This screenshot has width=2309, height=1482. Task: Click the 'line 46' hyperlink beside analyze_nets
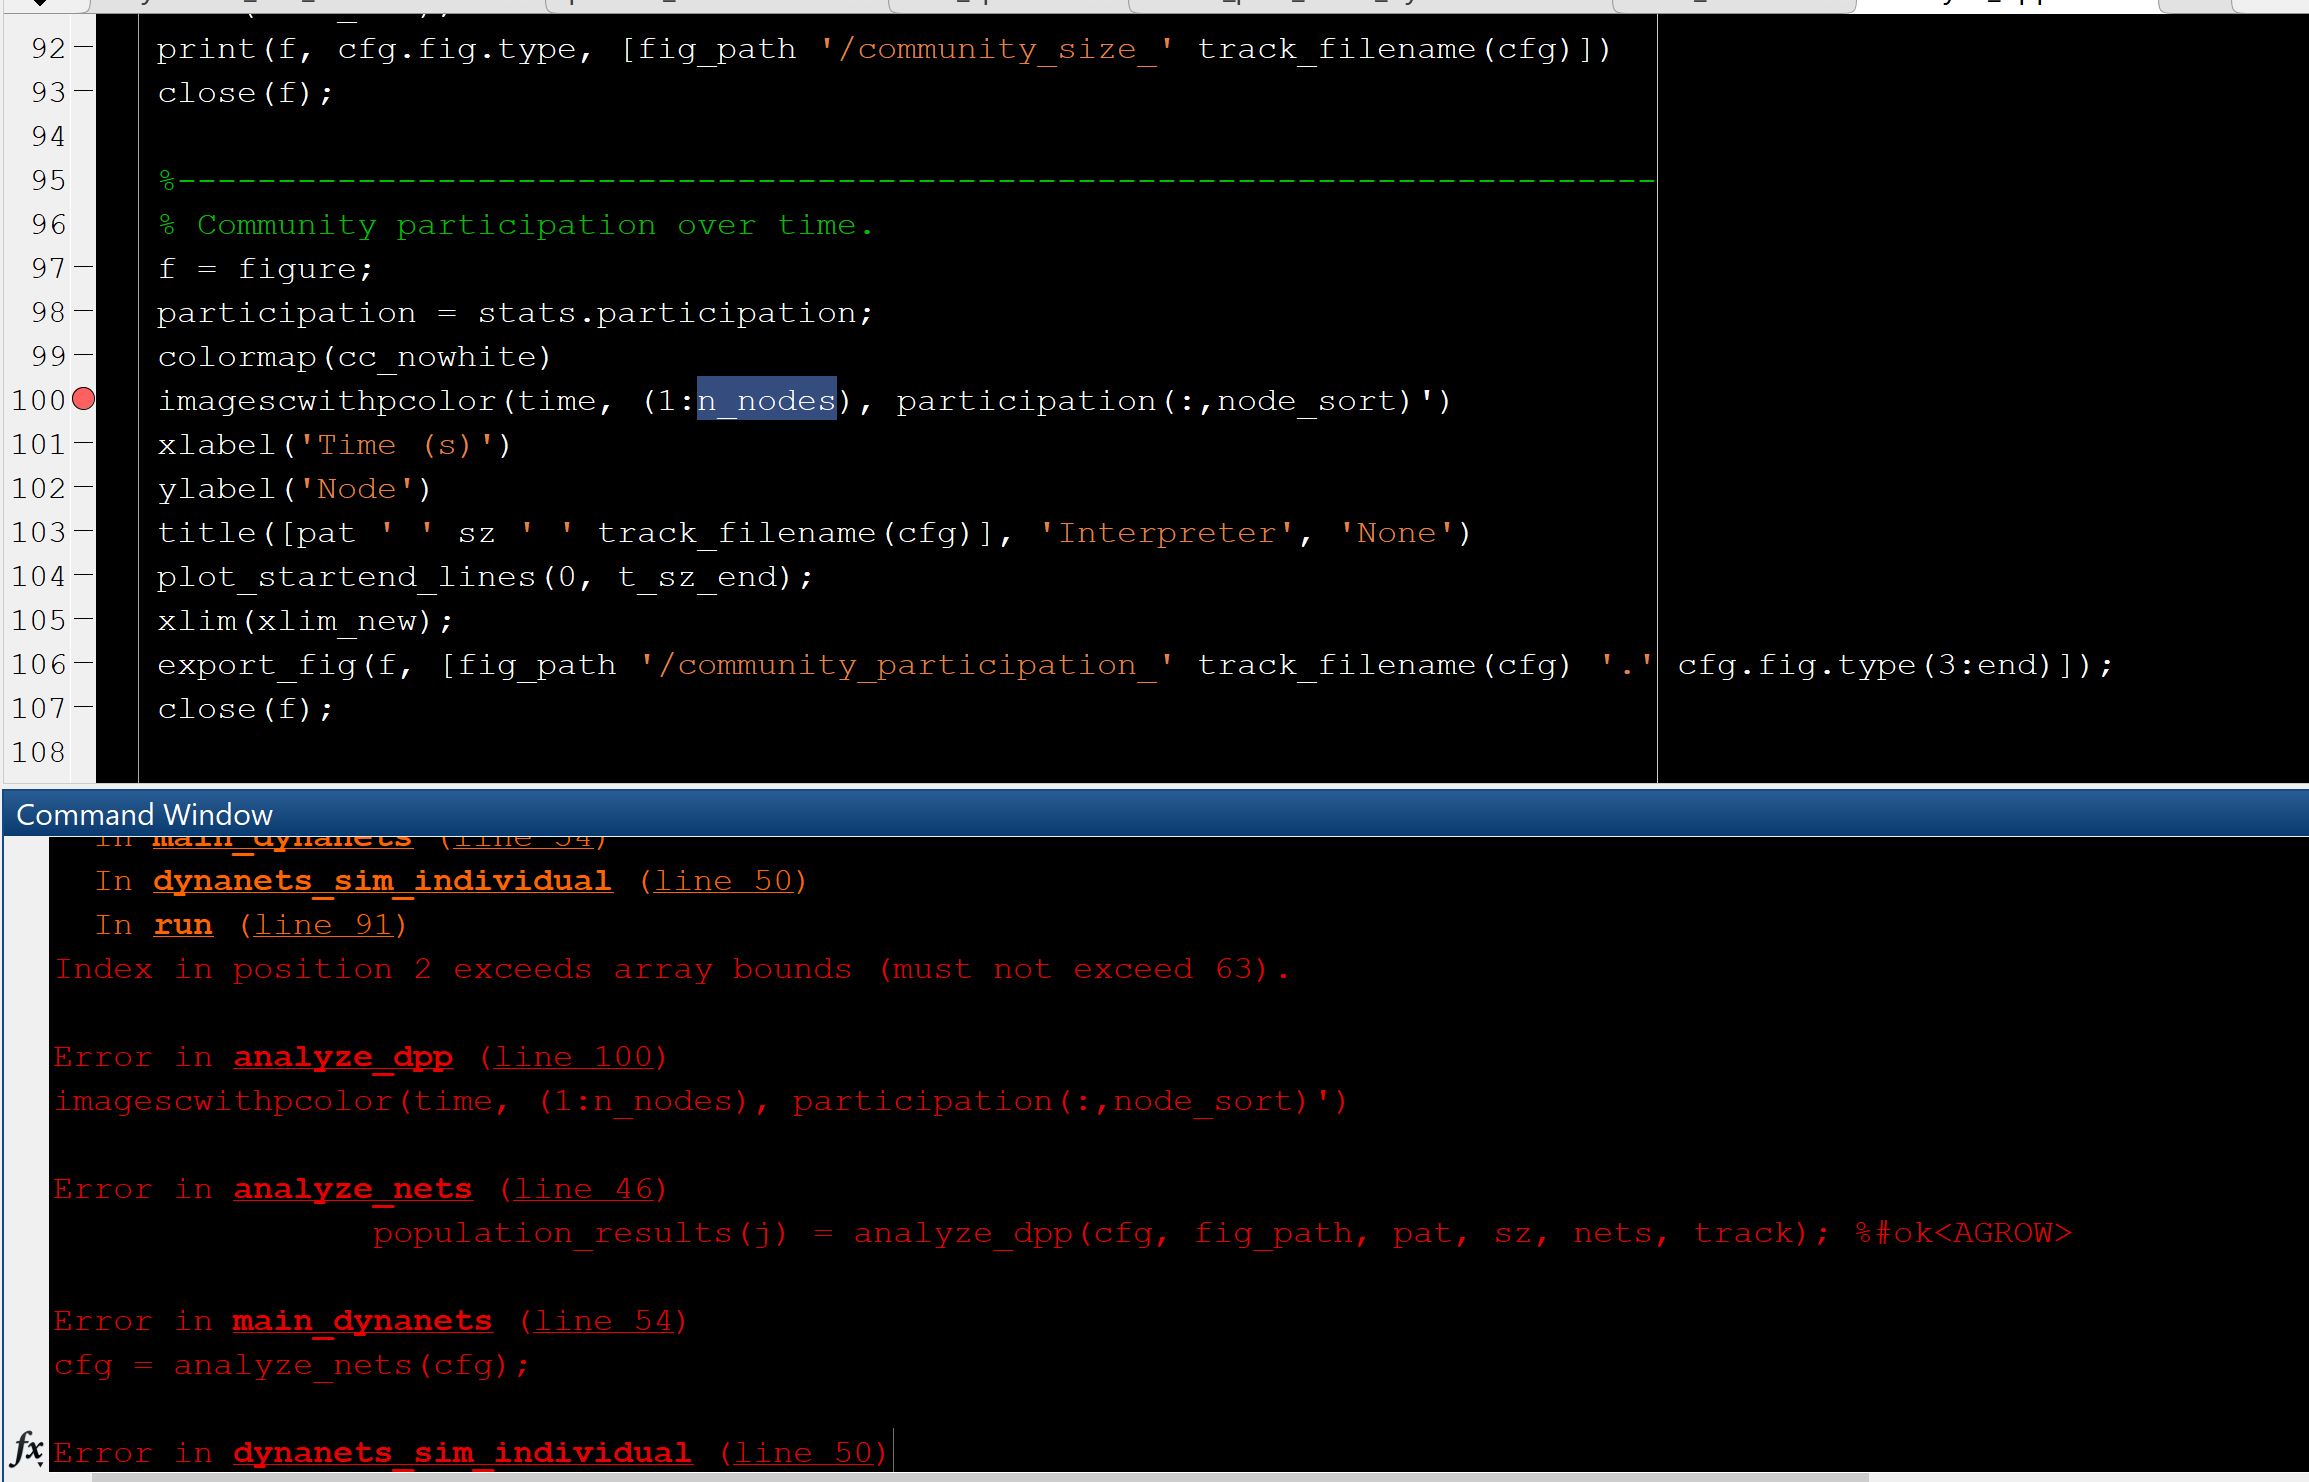pos(583,1188)
